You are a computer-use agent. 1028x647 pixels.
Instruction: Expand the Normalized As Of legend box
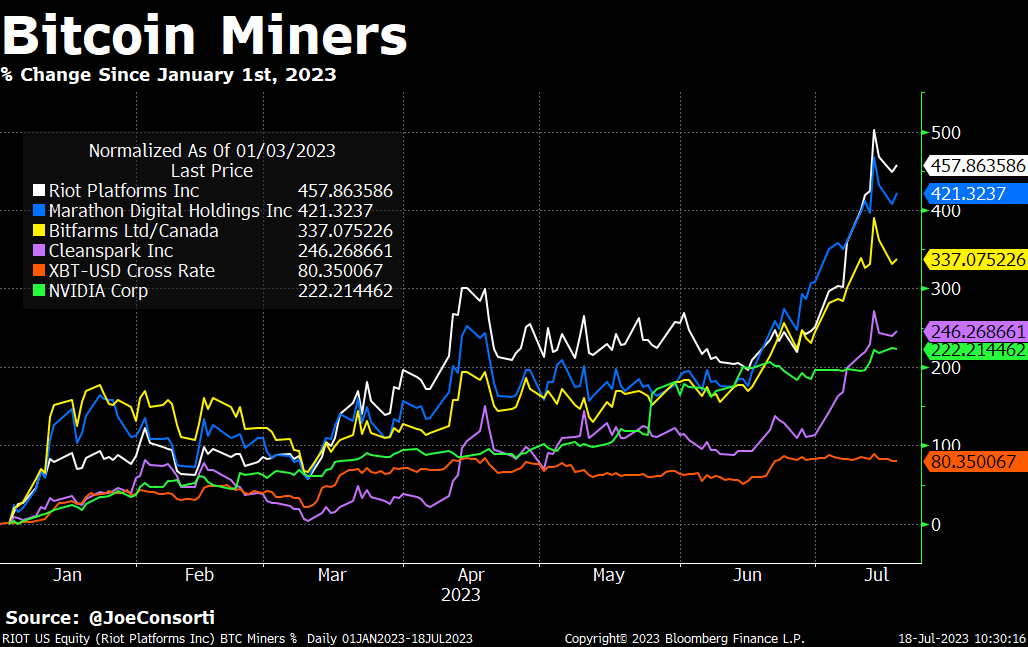point(212,150)
